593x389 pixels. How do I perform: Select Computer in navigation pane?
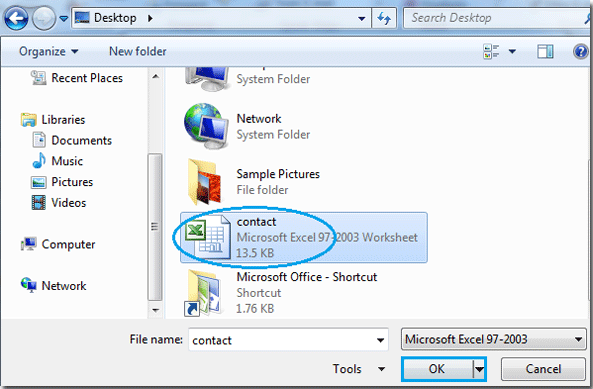click(68, 244)
